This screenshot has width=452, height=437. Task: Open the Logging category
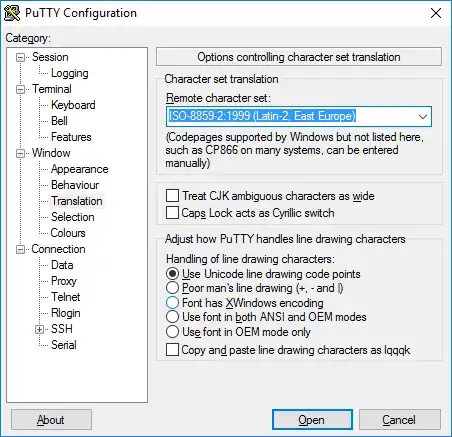(x=70, y=73)
